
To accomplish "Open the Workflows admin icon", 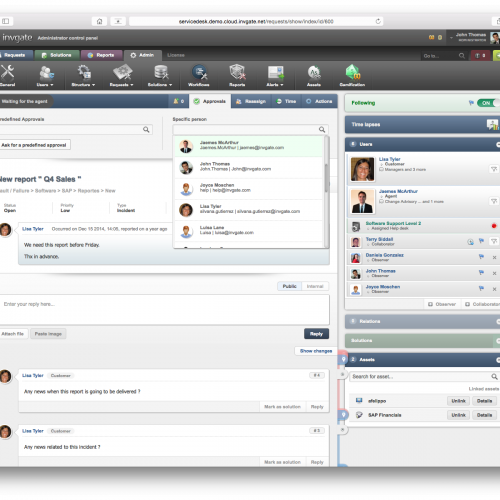I will (199, 76).
